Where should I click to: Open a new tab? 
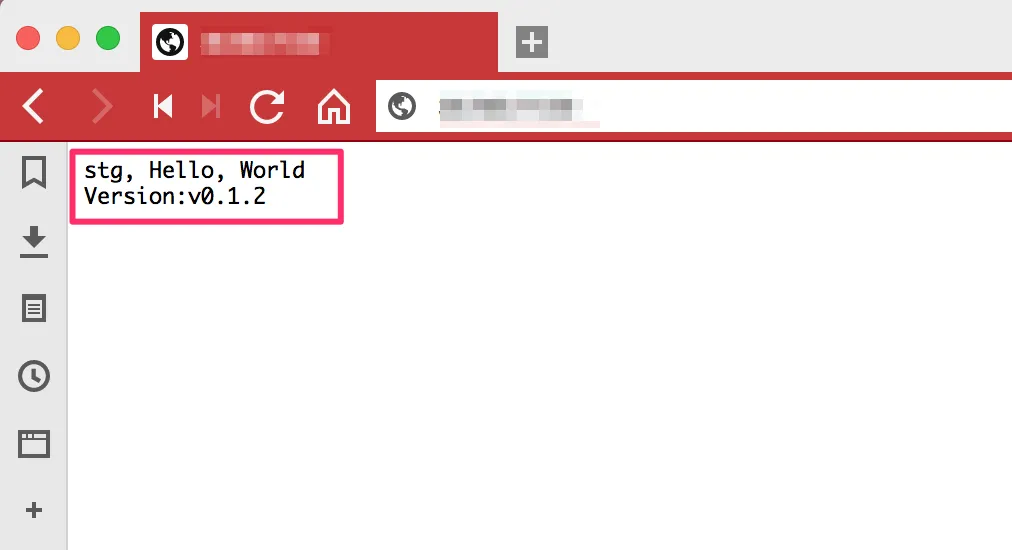coord(532,43)
